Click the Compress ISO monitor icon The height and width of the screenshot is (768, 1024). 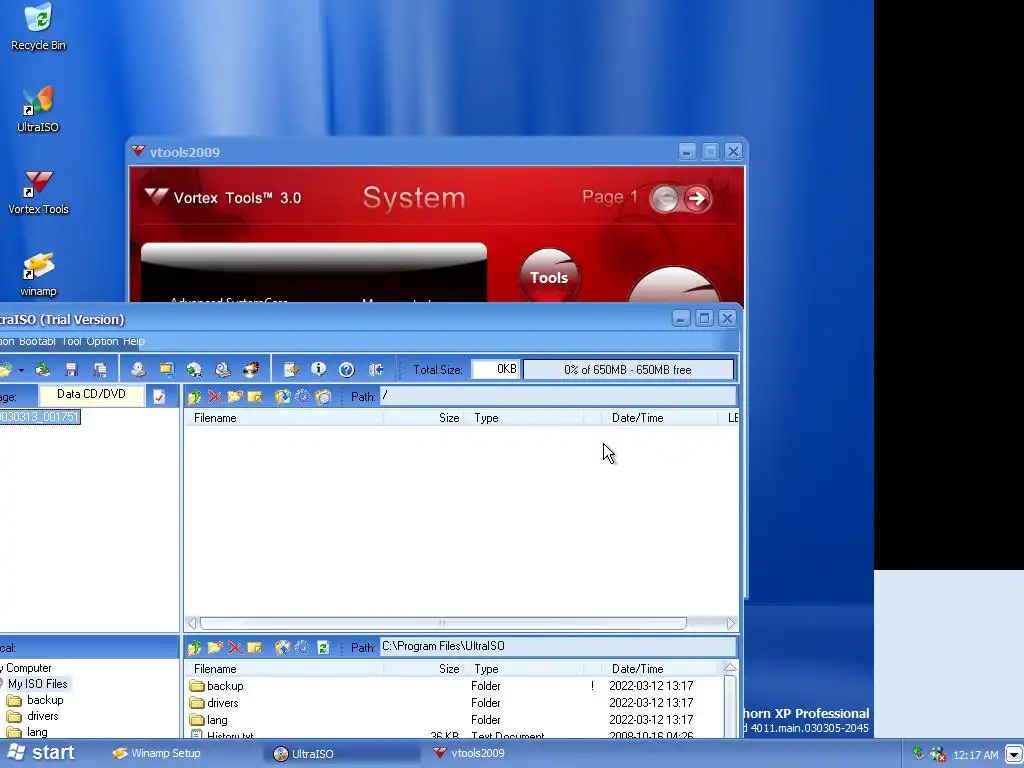167,370
